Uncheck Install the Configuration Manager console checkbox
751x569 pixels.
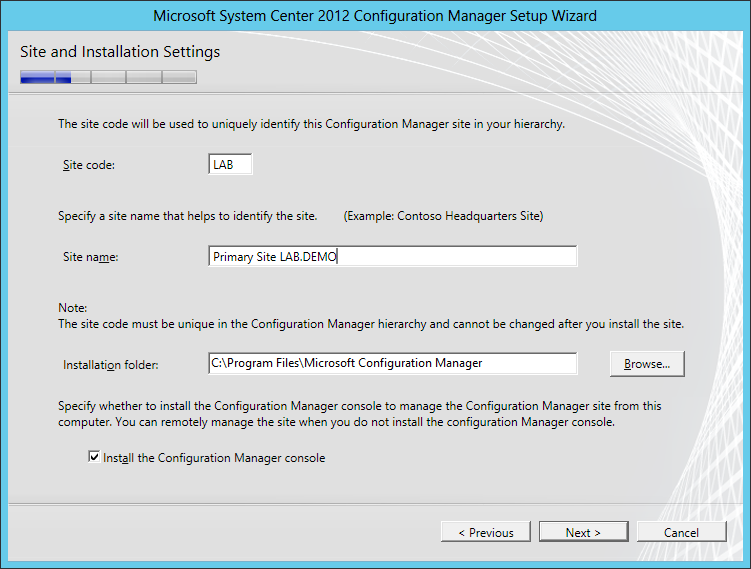[94, 458]
